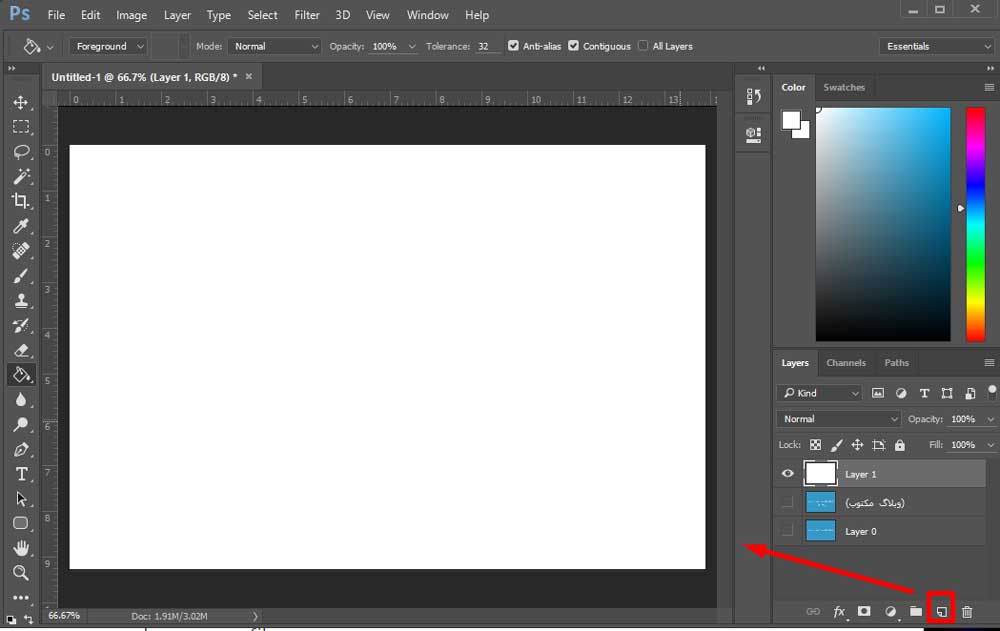The image size is (1000, 631).
Task: Select the Zoom tool
Action: [x=20, y=573]
